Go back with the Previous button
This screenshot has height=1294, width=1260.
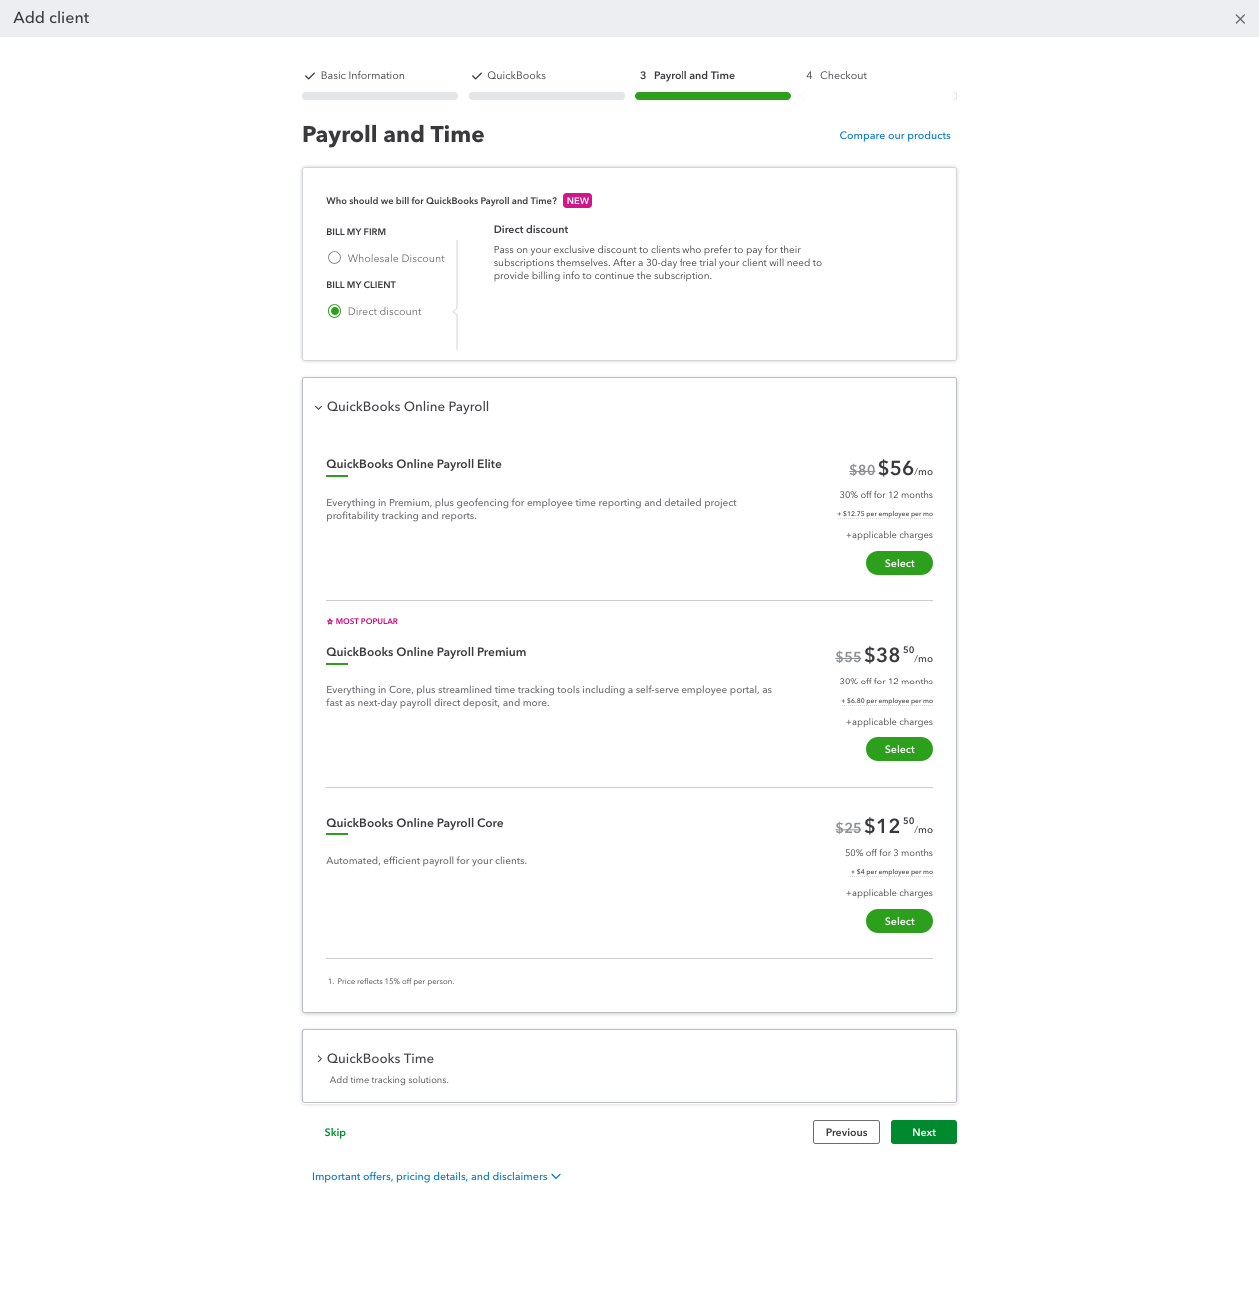(x=845, y=1132)
